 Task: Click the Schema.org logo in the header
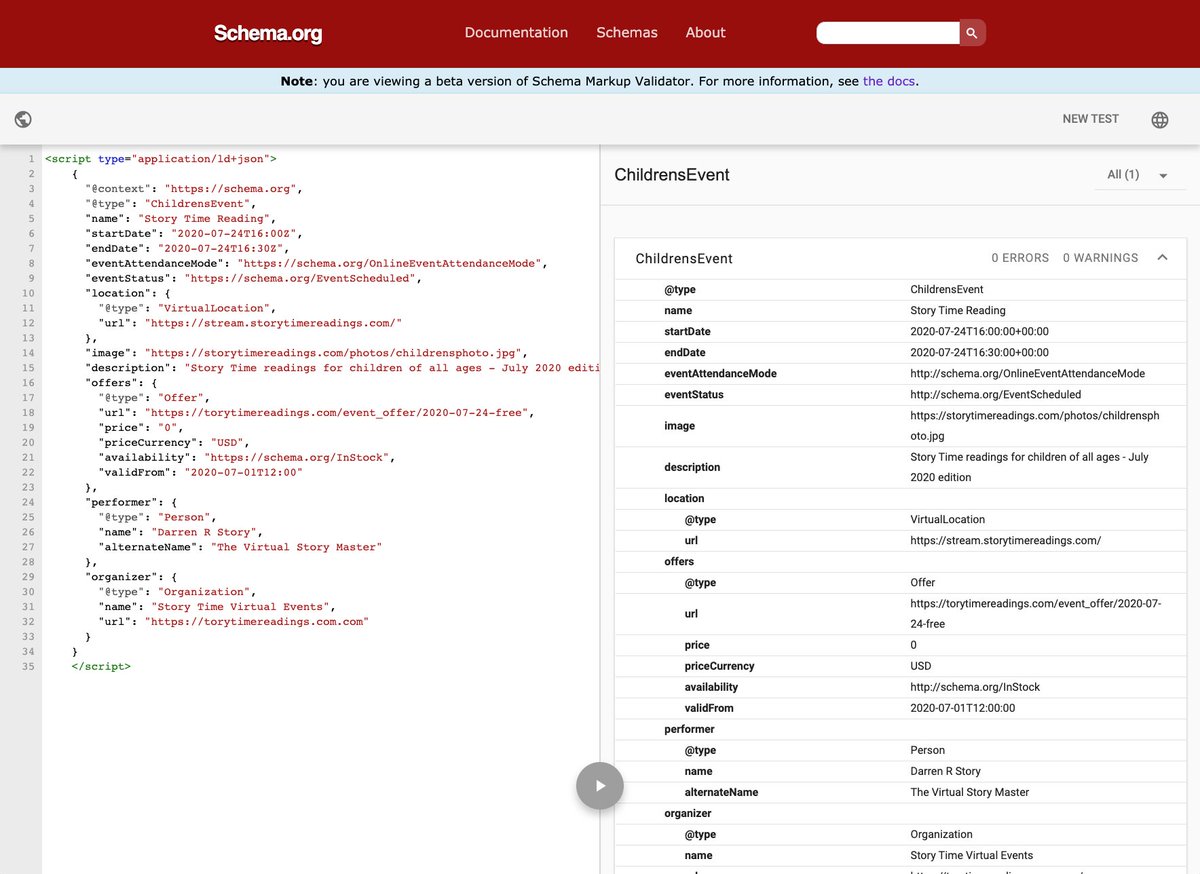267,32
